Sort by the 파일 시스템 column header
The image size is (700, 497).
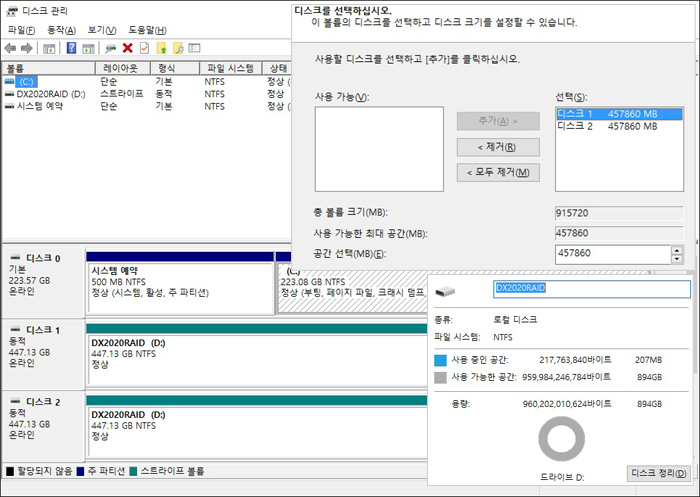[x=231, y=68]
